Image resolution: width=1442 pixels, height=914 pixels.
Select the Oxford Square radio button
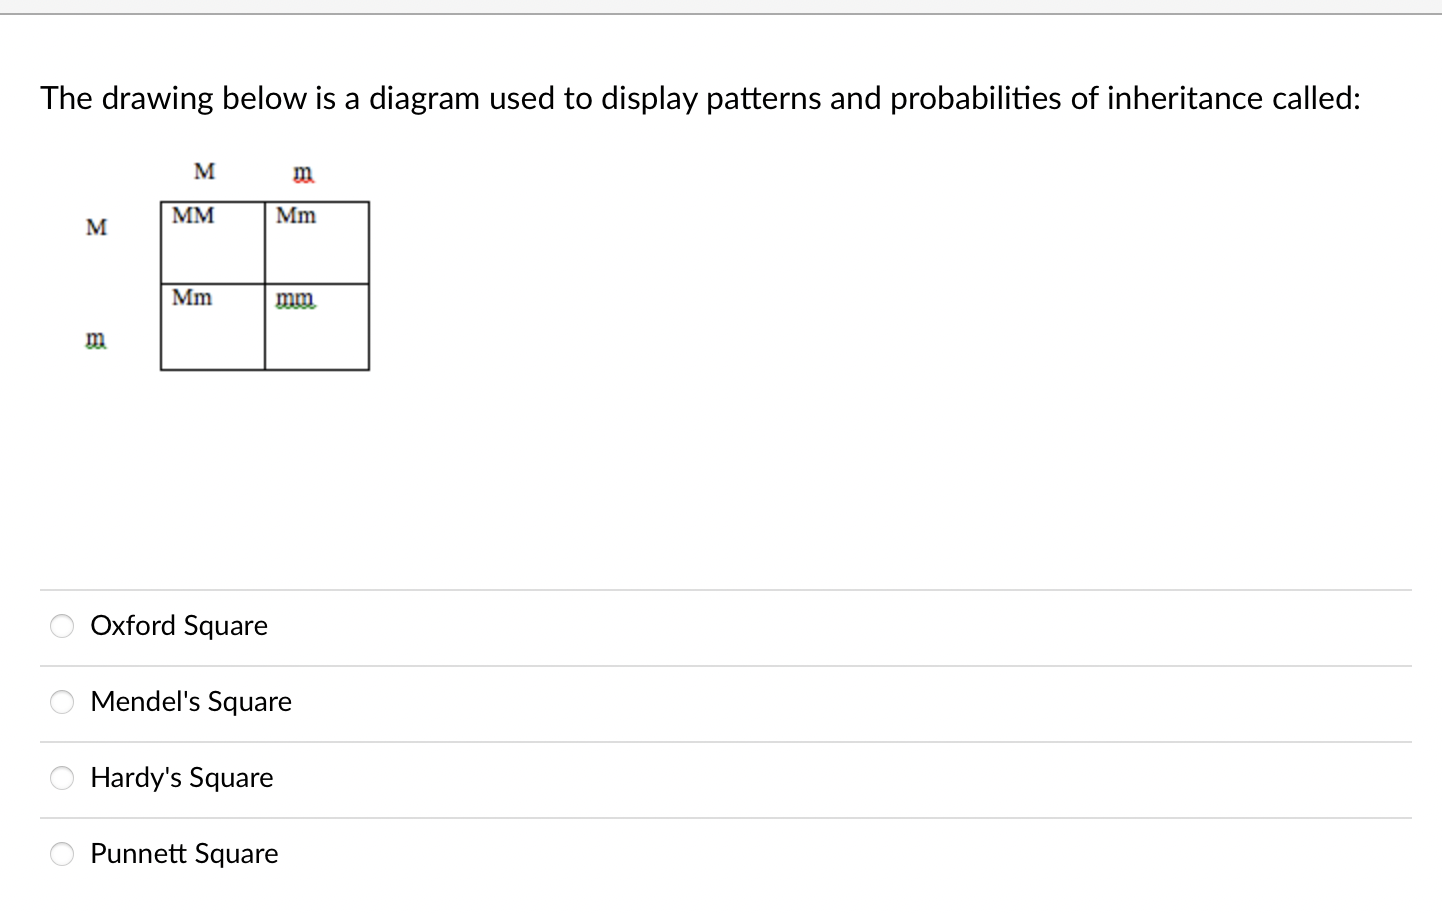tap(61, 626)
